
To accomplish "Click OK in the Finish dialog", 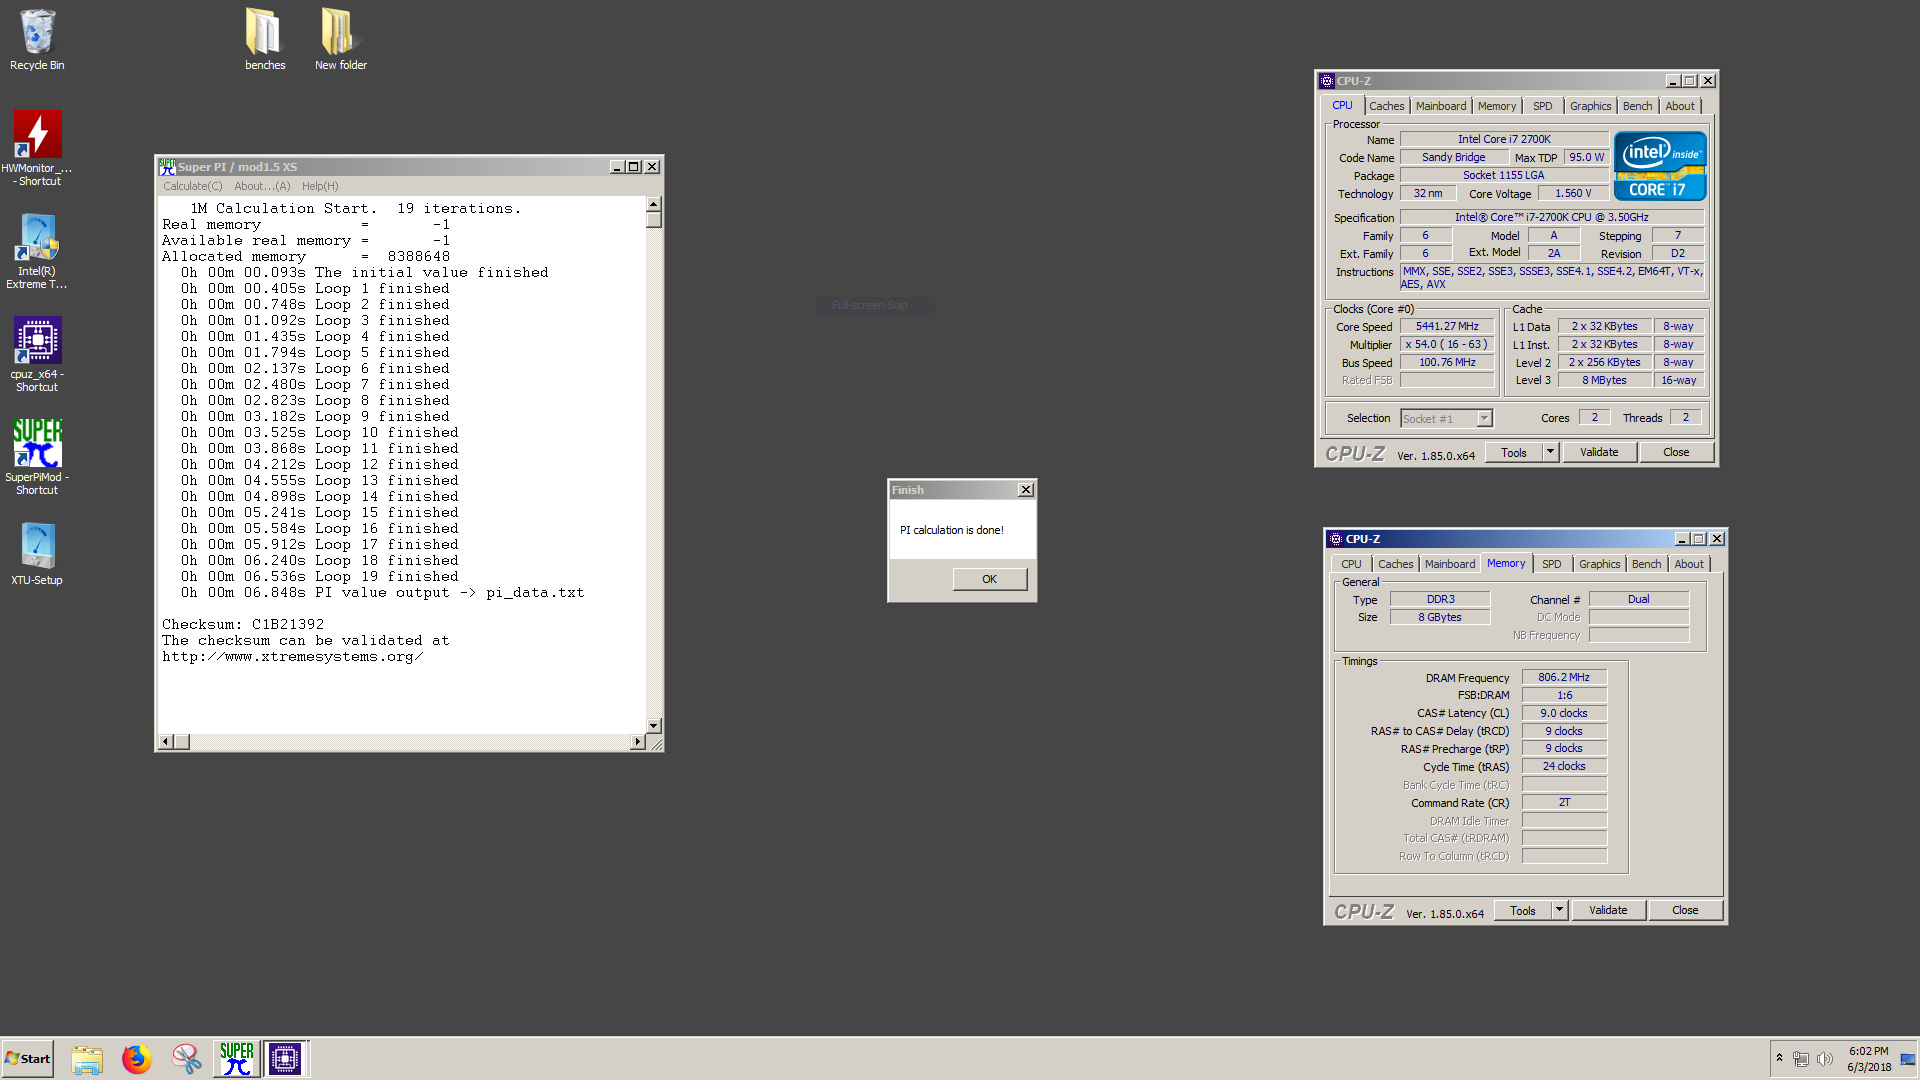I will (989, 579).
